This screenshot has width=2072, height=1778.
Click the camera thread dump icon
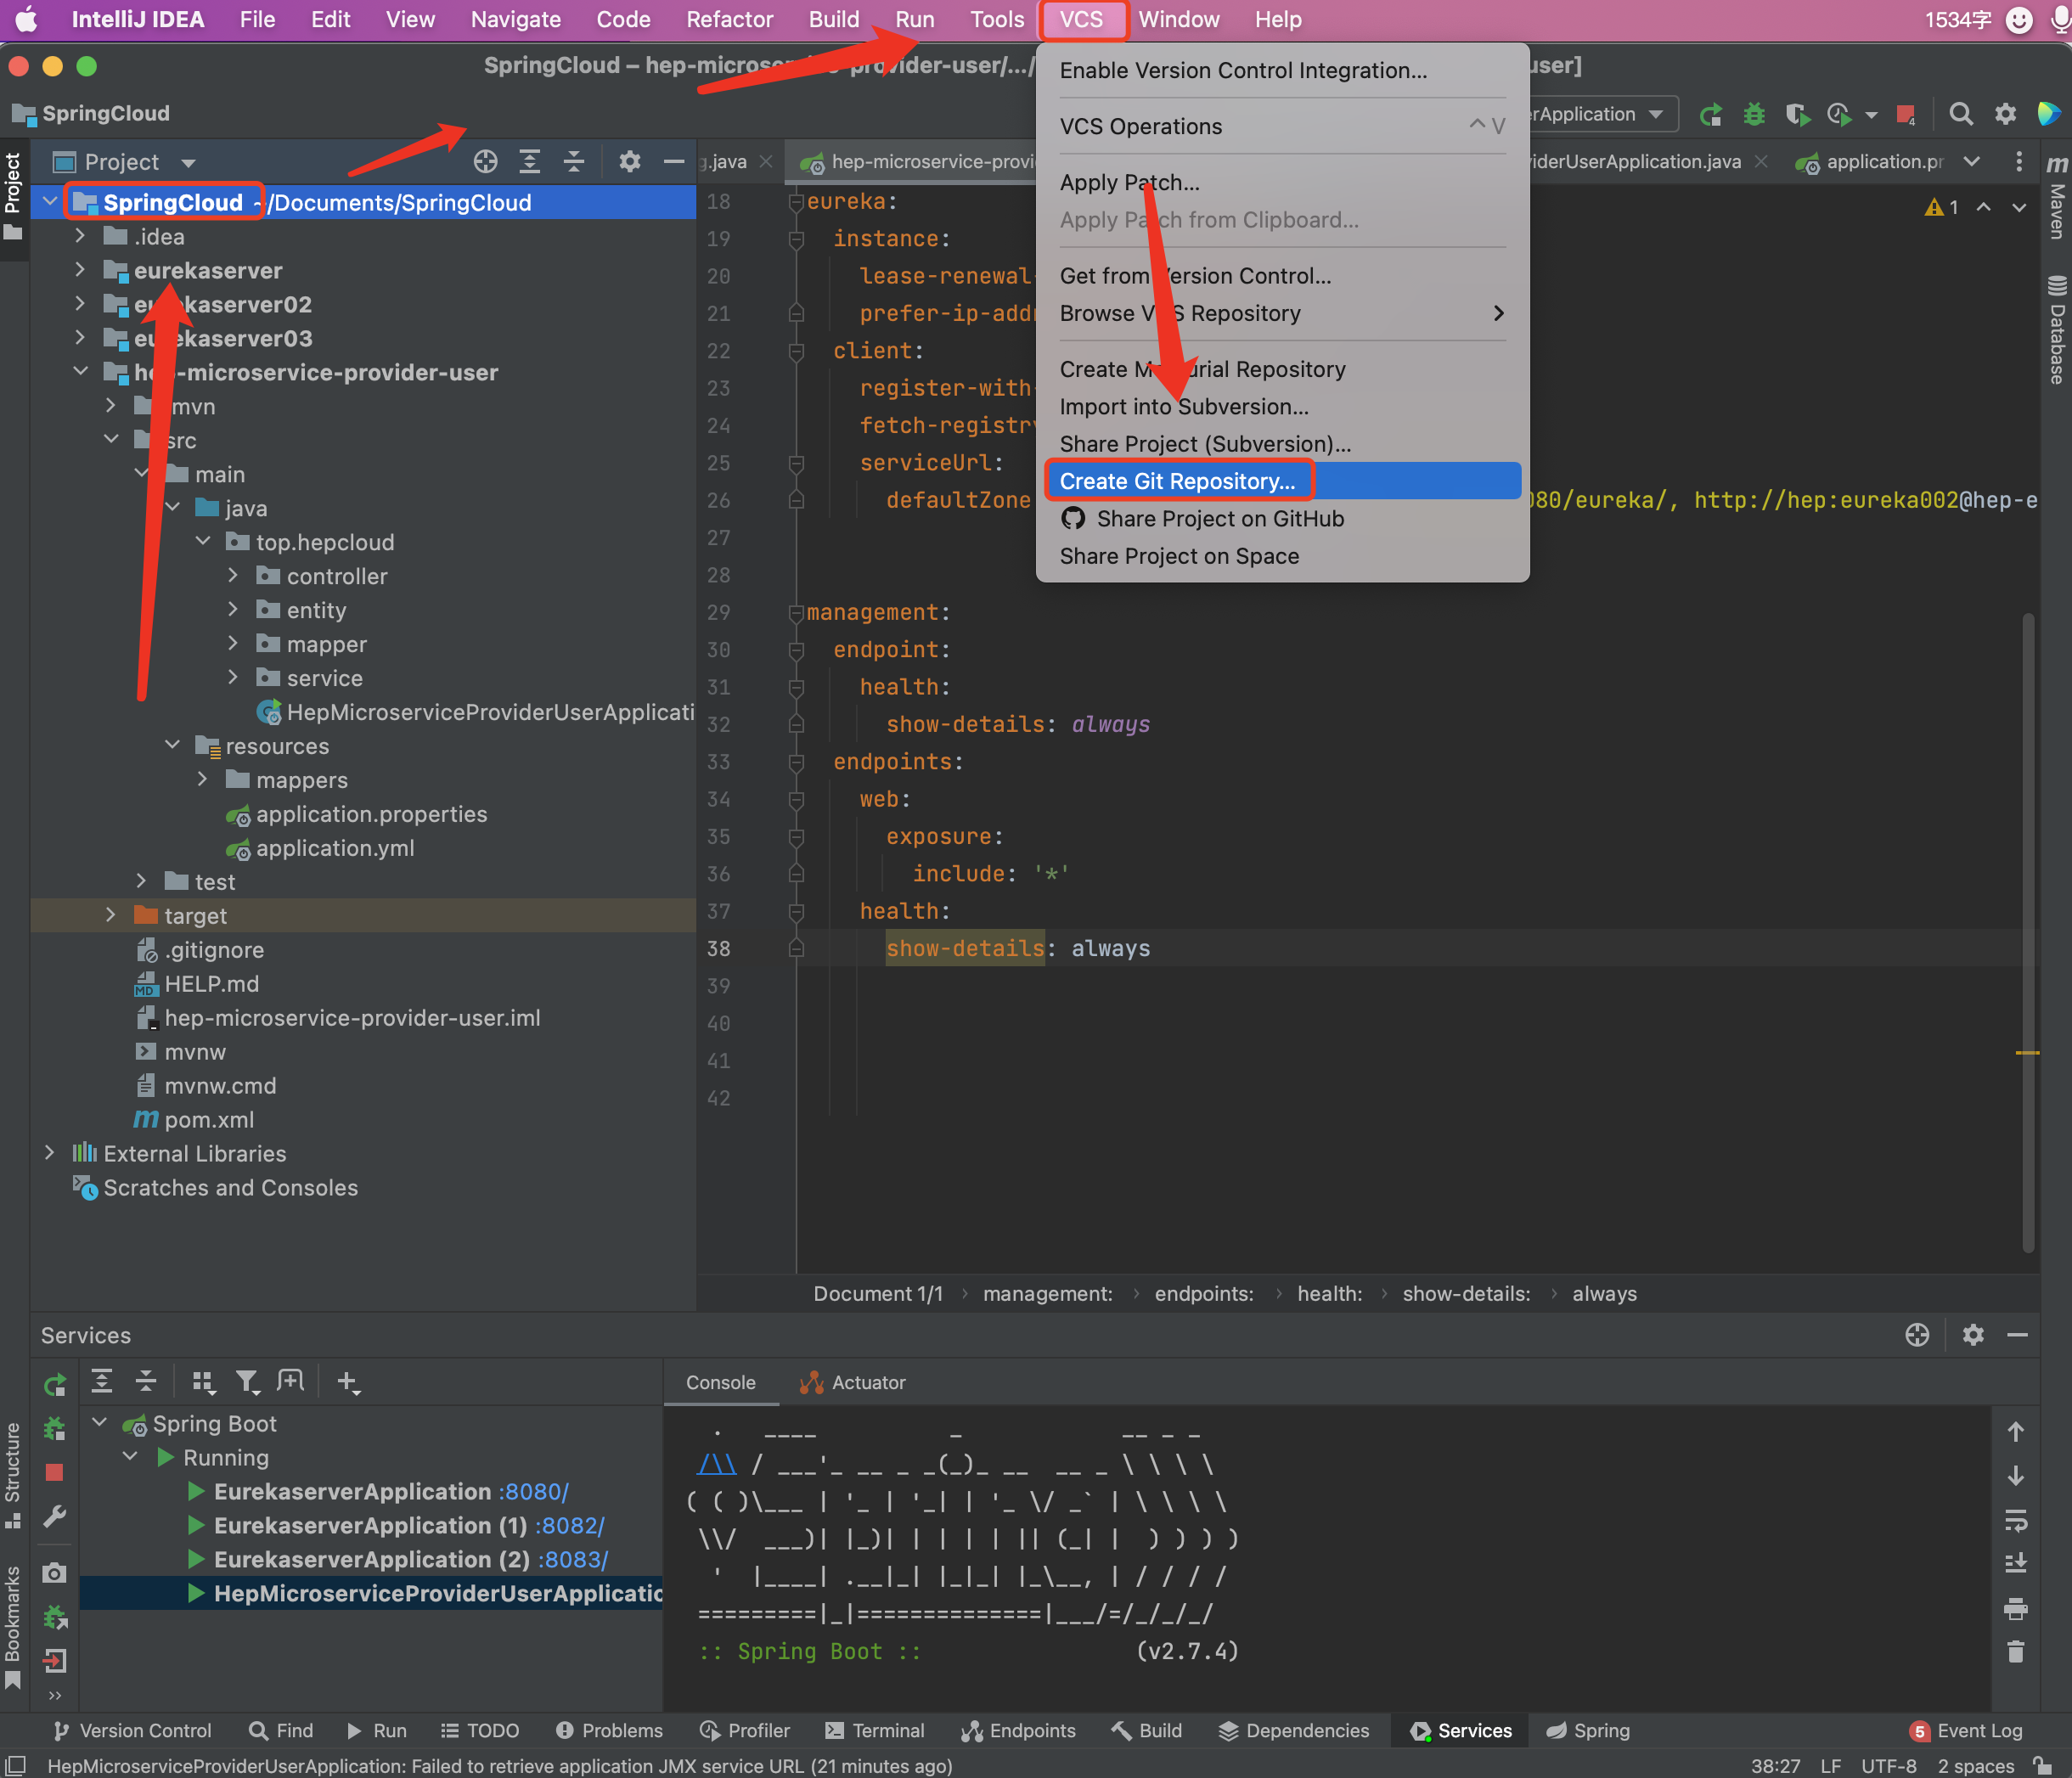[55, 1572]
